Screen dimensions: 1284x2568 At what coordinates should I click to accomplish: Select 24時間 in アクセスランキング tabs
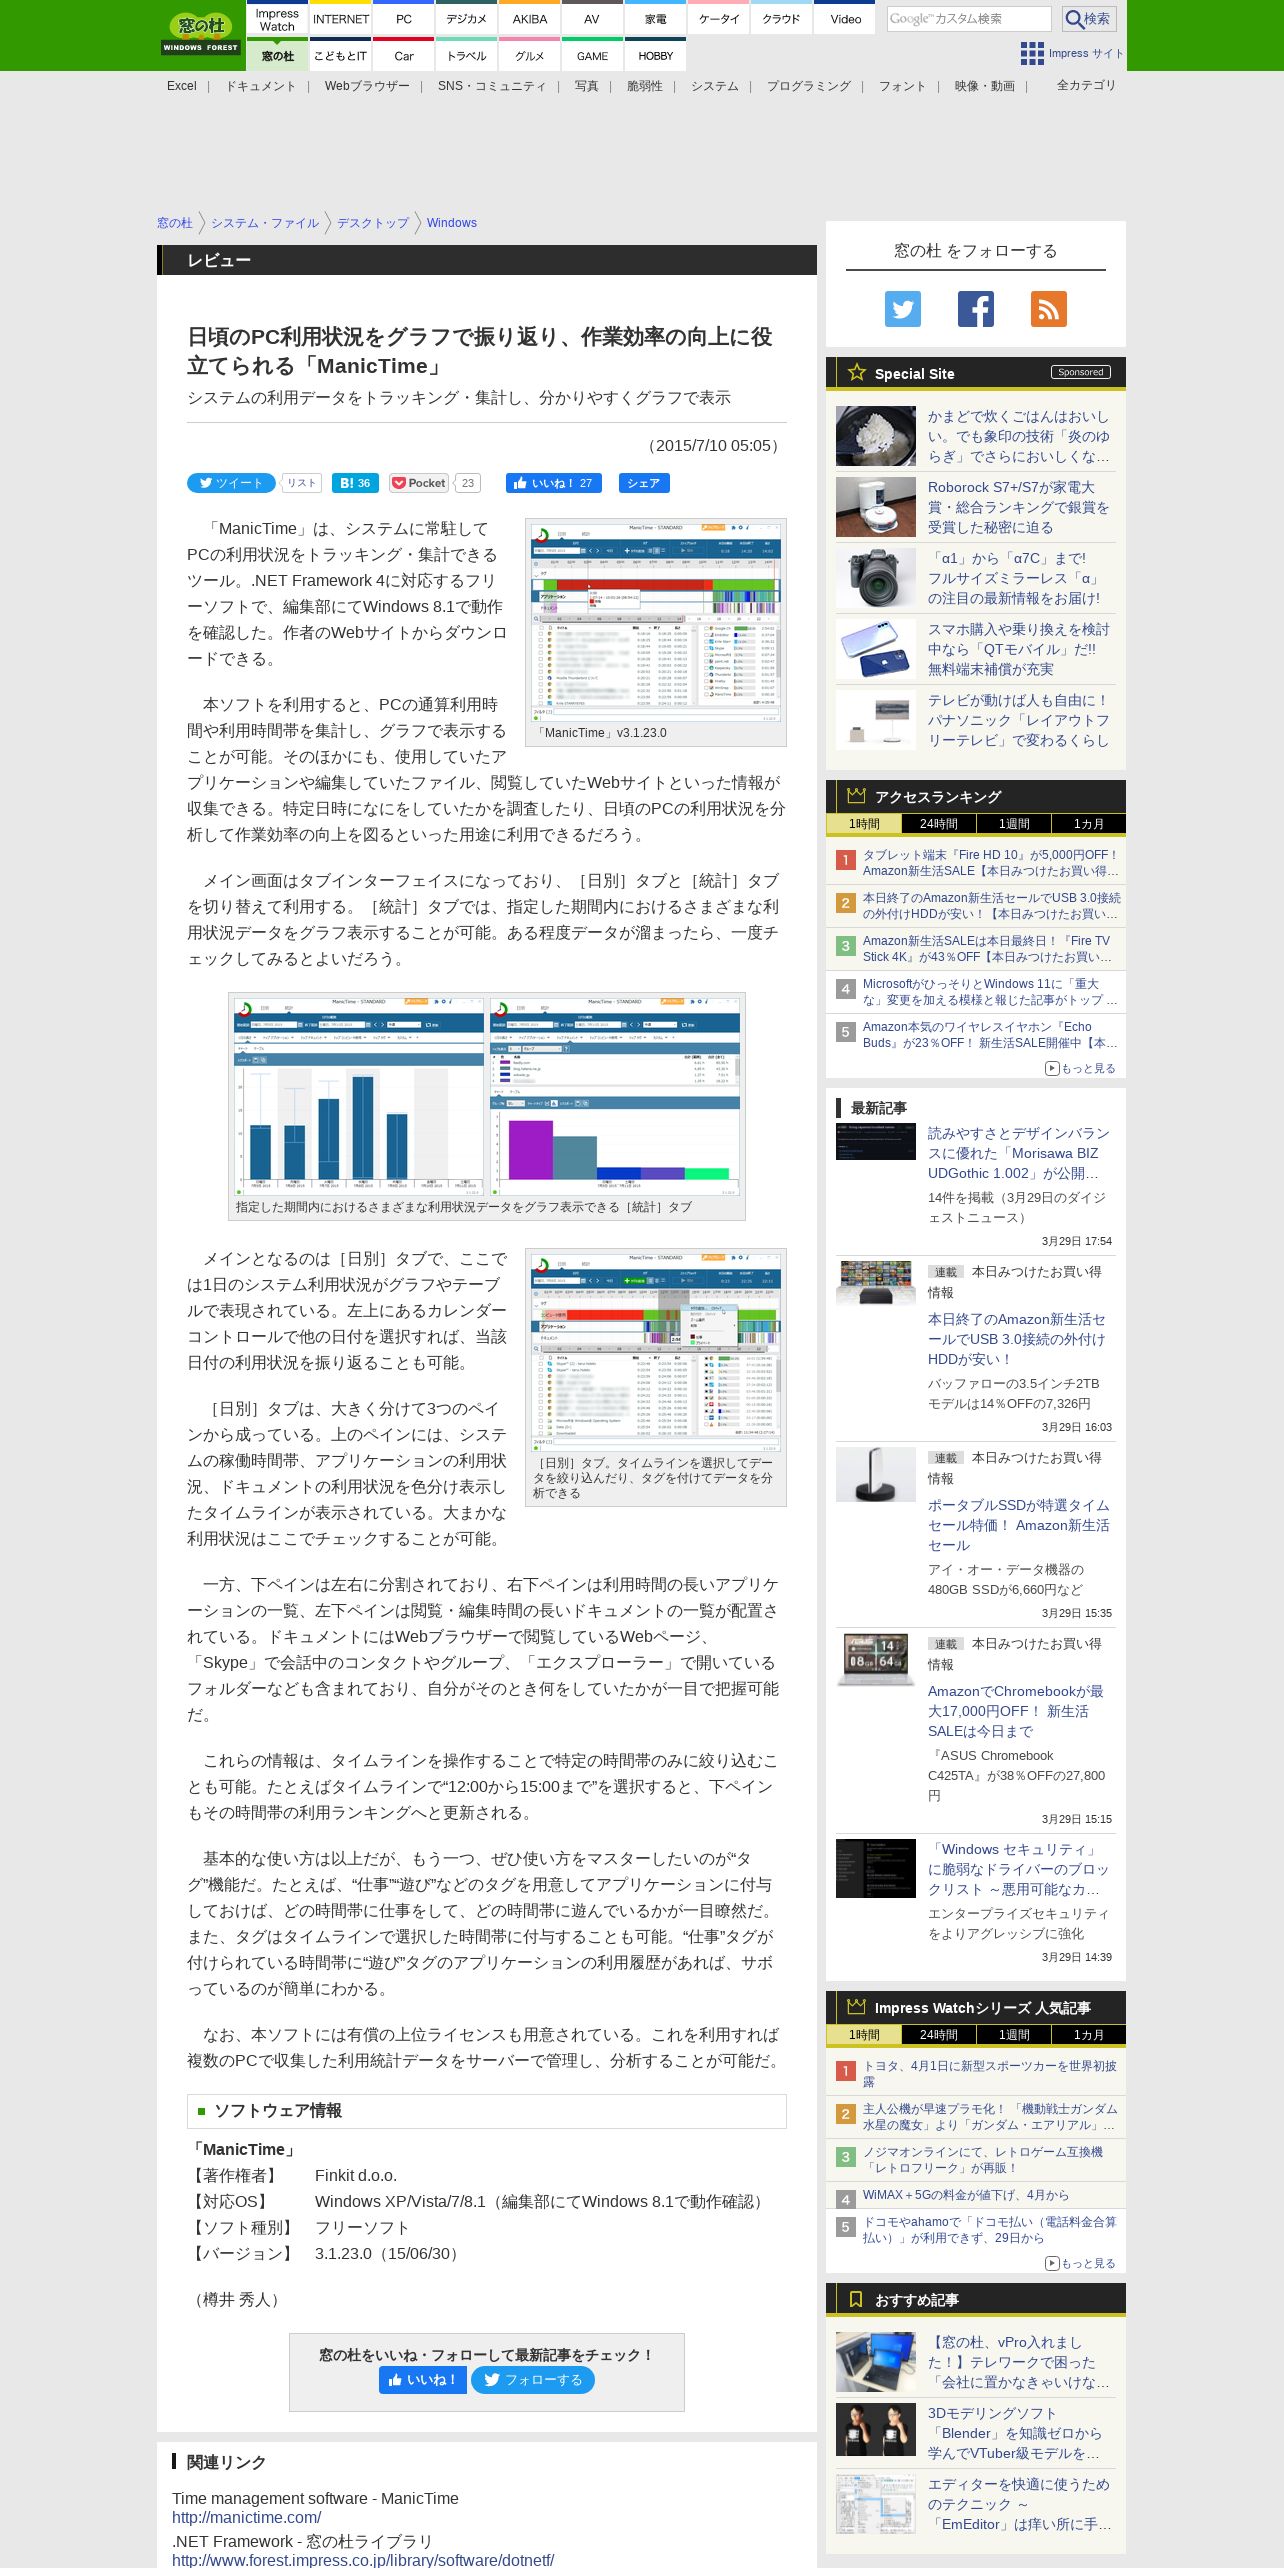click(x=938, y=824)
